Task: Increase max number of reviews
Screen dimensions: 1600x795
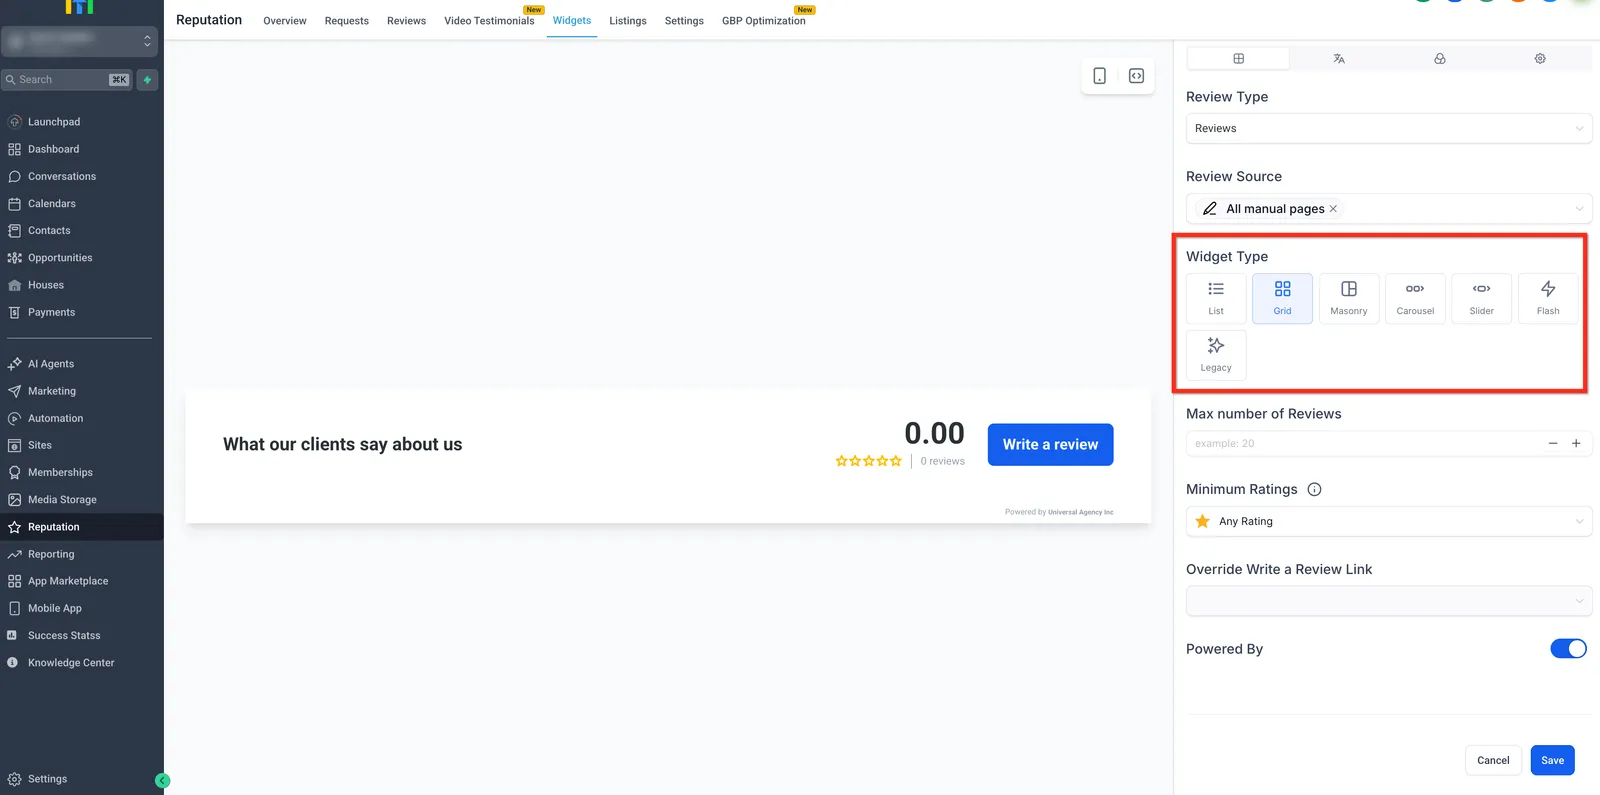Action: (1576, 443)
